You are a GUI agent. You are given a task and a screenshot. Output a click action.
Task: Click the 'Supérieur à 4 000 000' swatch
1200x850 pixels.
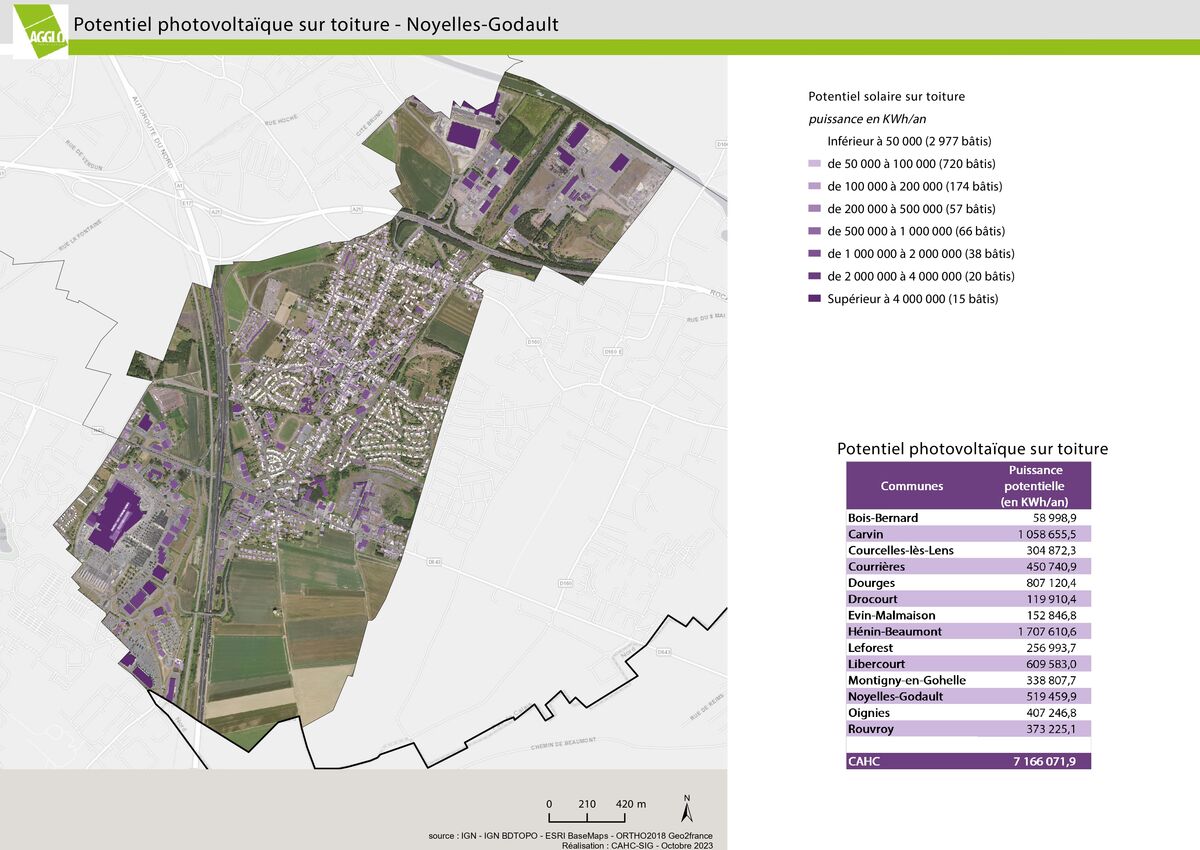(x=815, y=299)
